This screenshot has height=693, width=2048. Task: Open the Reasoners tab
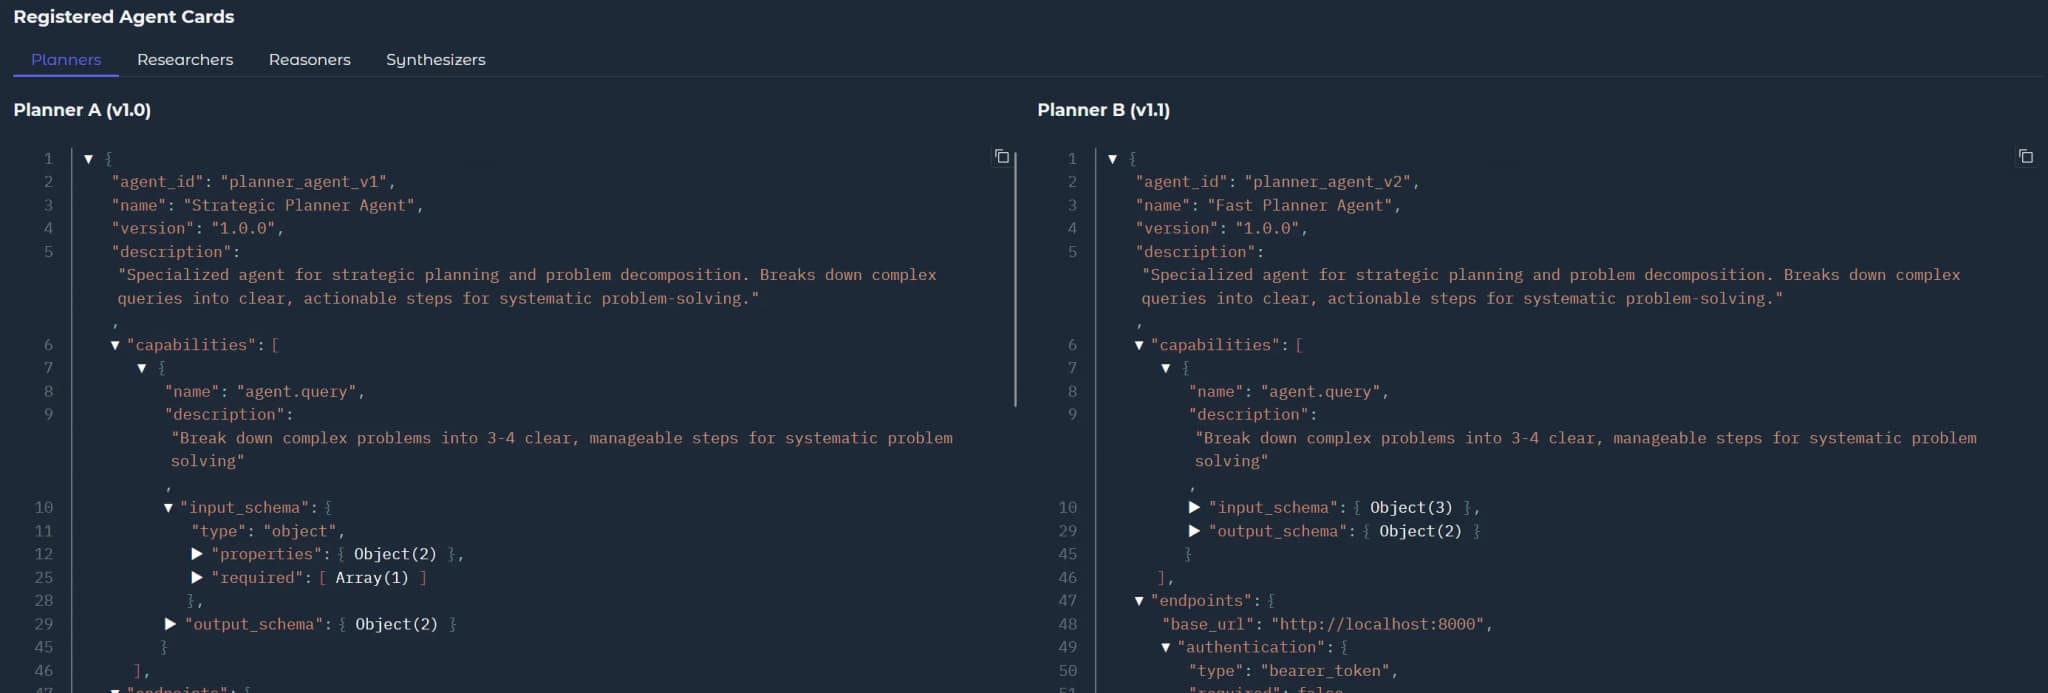tap(310, 59)
